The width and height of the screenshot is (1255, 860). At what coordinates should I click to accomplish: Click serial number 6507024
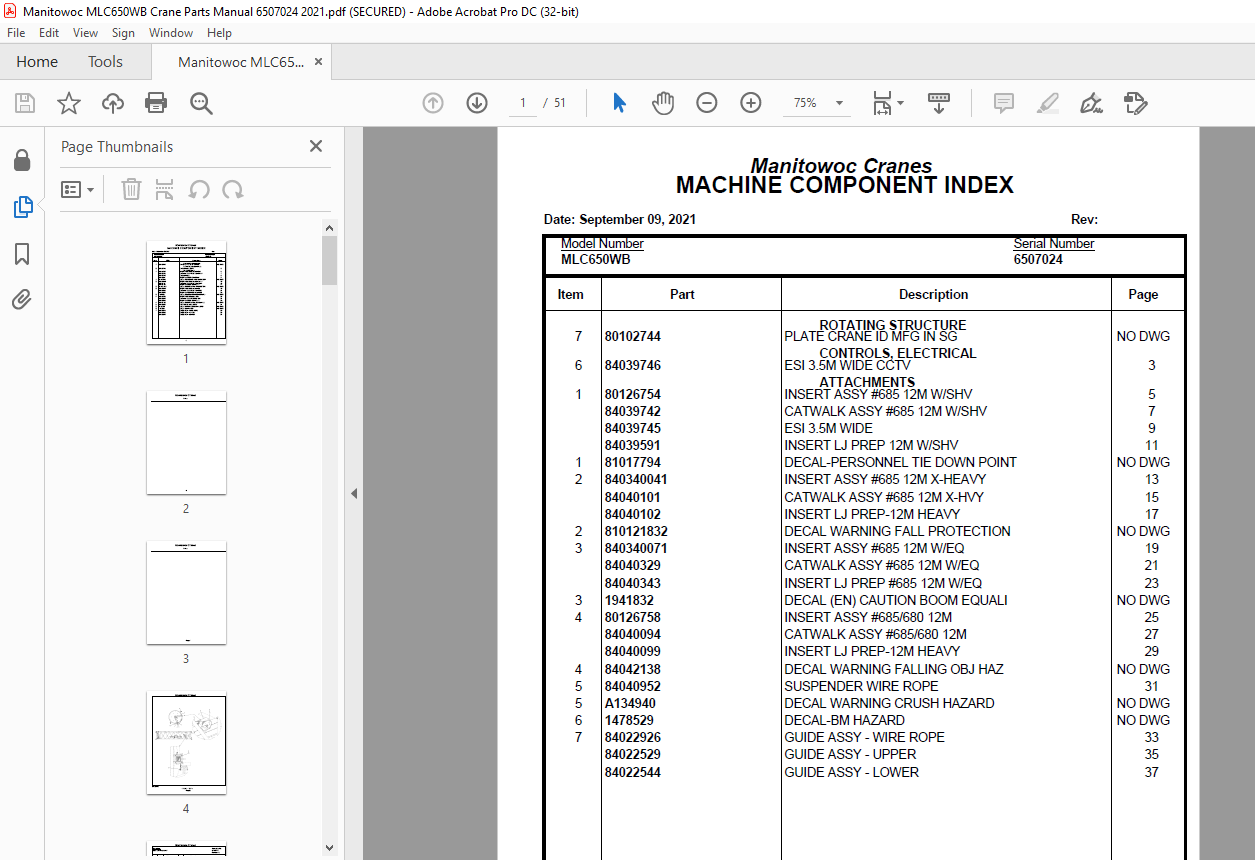(1038, 259)
